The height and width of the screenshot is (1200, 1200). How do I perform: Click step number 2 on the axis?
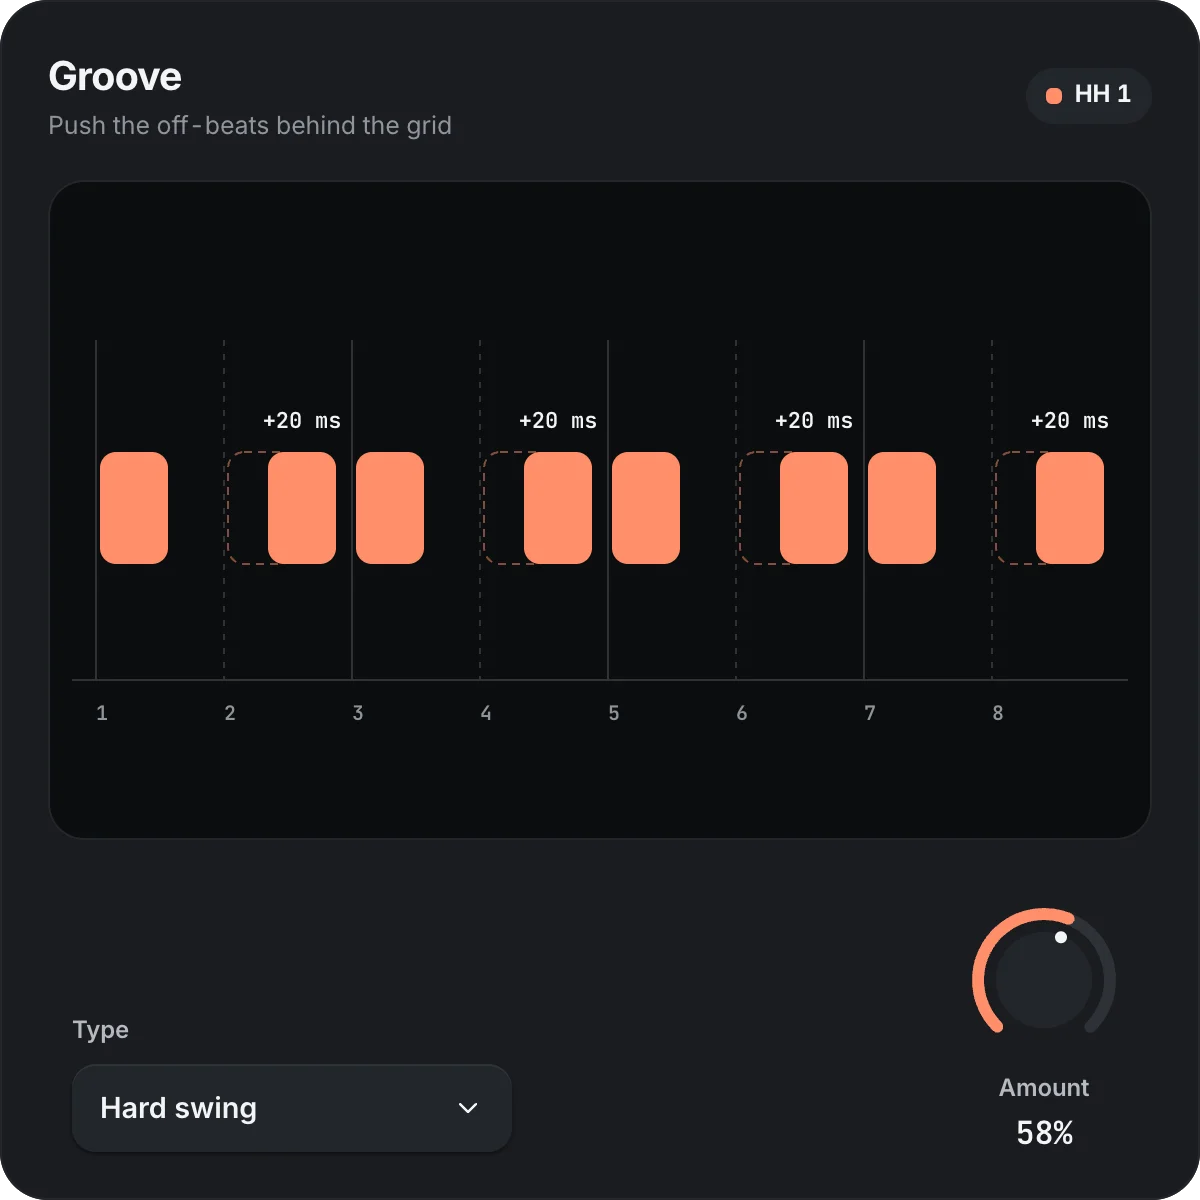230,713
